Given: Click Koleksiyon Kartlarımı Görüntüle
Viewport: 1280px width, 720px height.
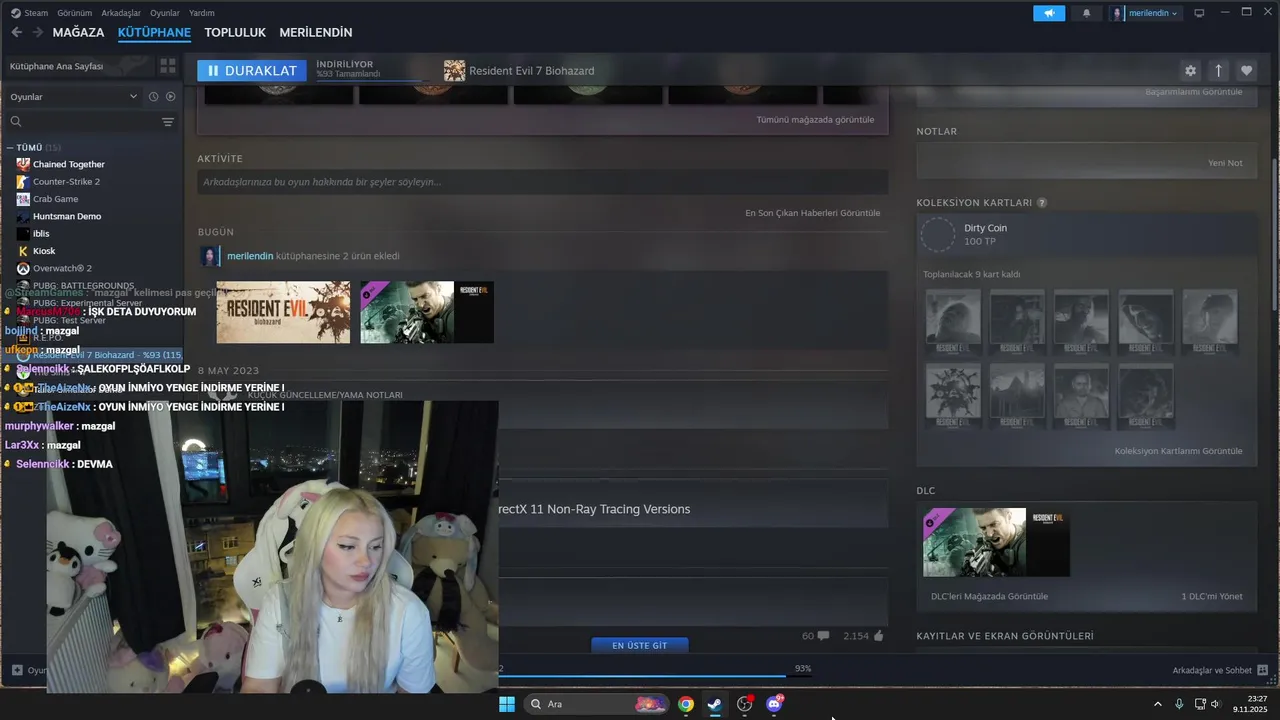Looking at the screenshot, I should tap(1178, 451).
